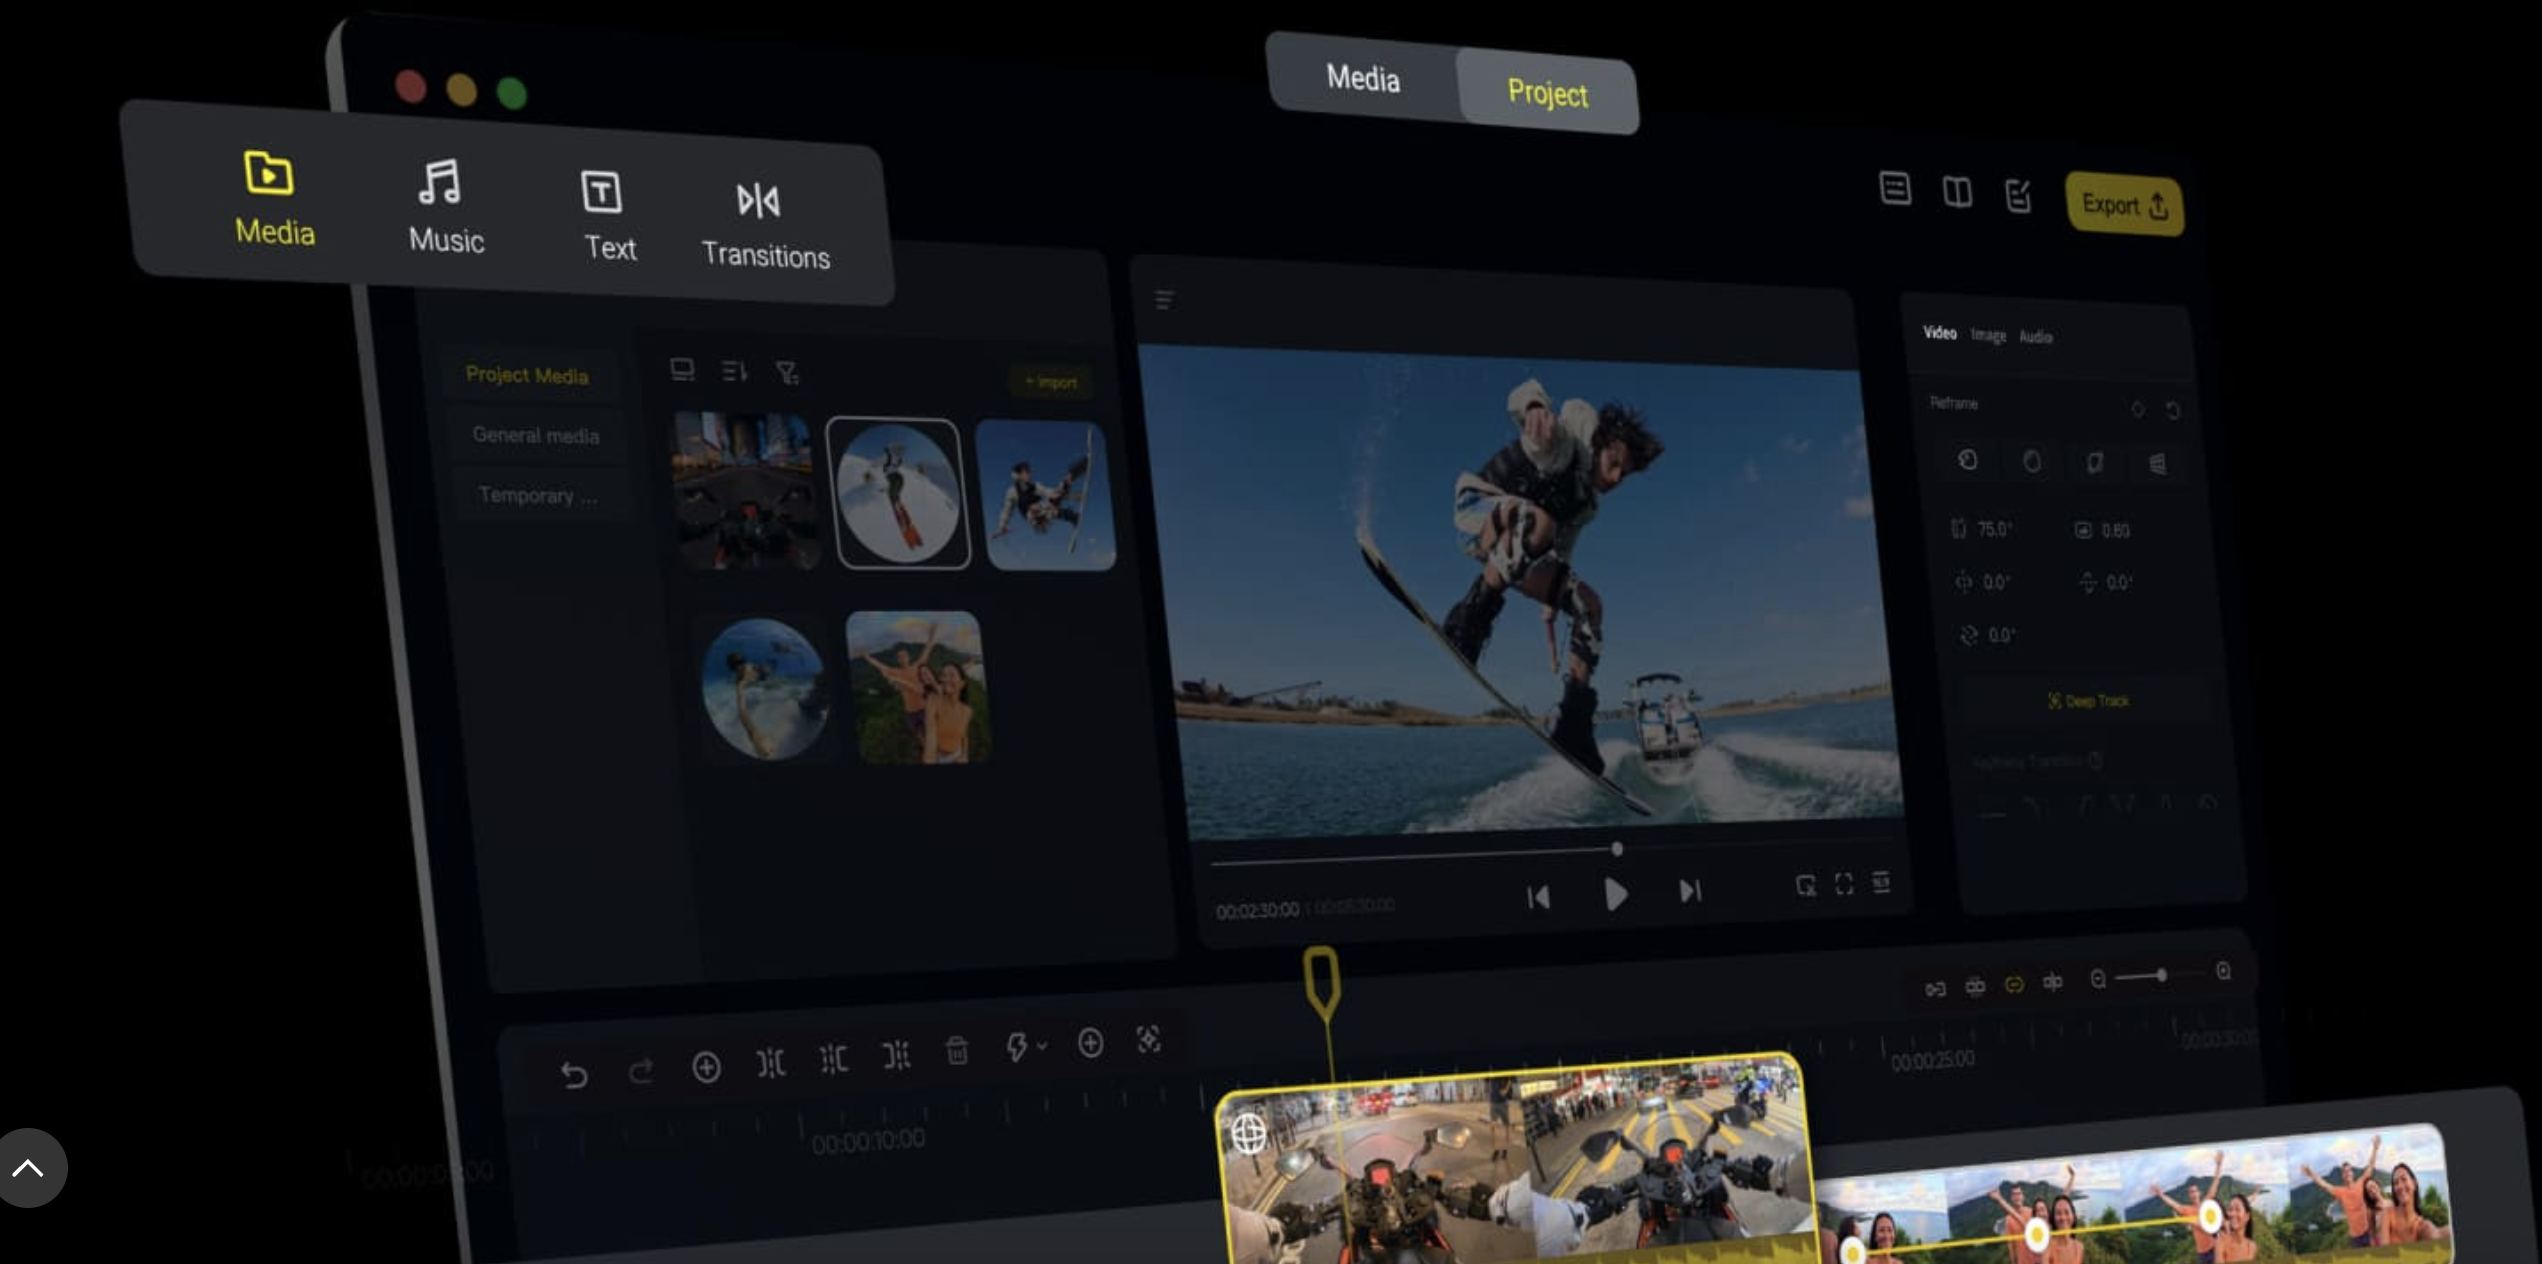
Task: Click the sort order icon in media panel
Action: 734,371
